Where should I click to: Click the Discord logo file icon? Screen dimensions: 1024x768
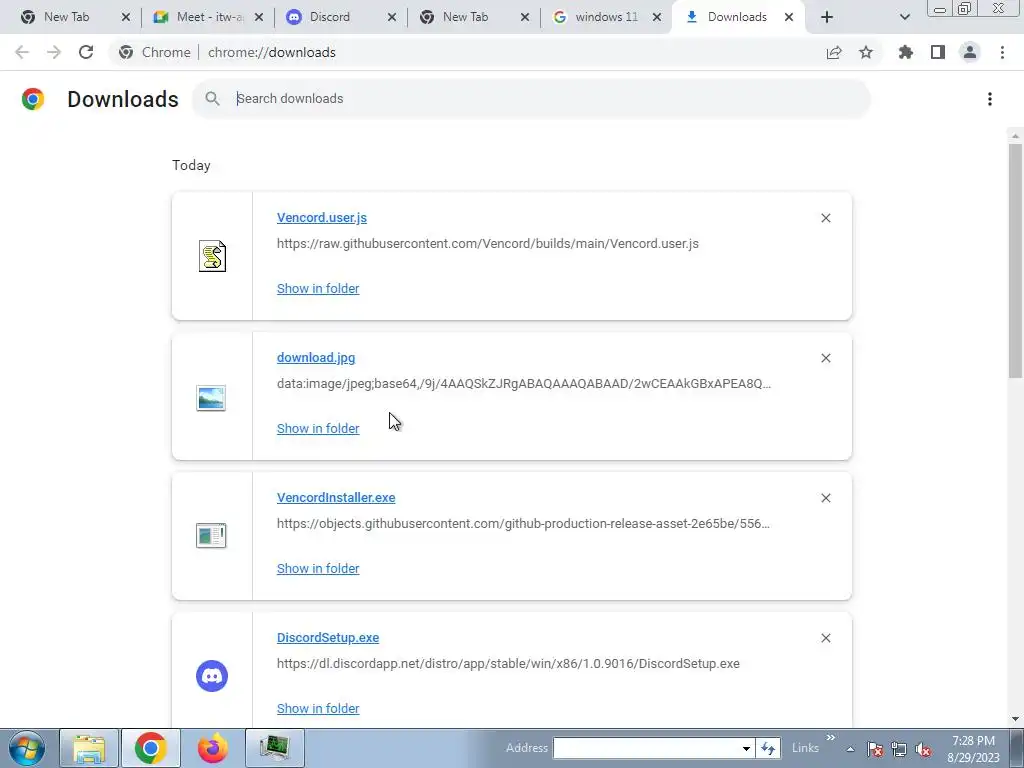pyautogui.click(x=212, y=675)
